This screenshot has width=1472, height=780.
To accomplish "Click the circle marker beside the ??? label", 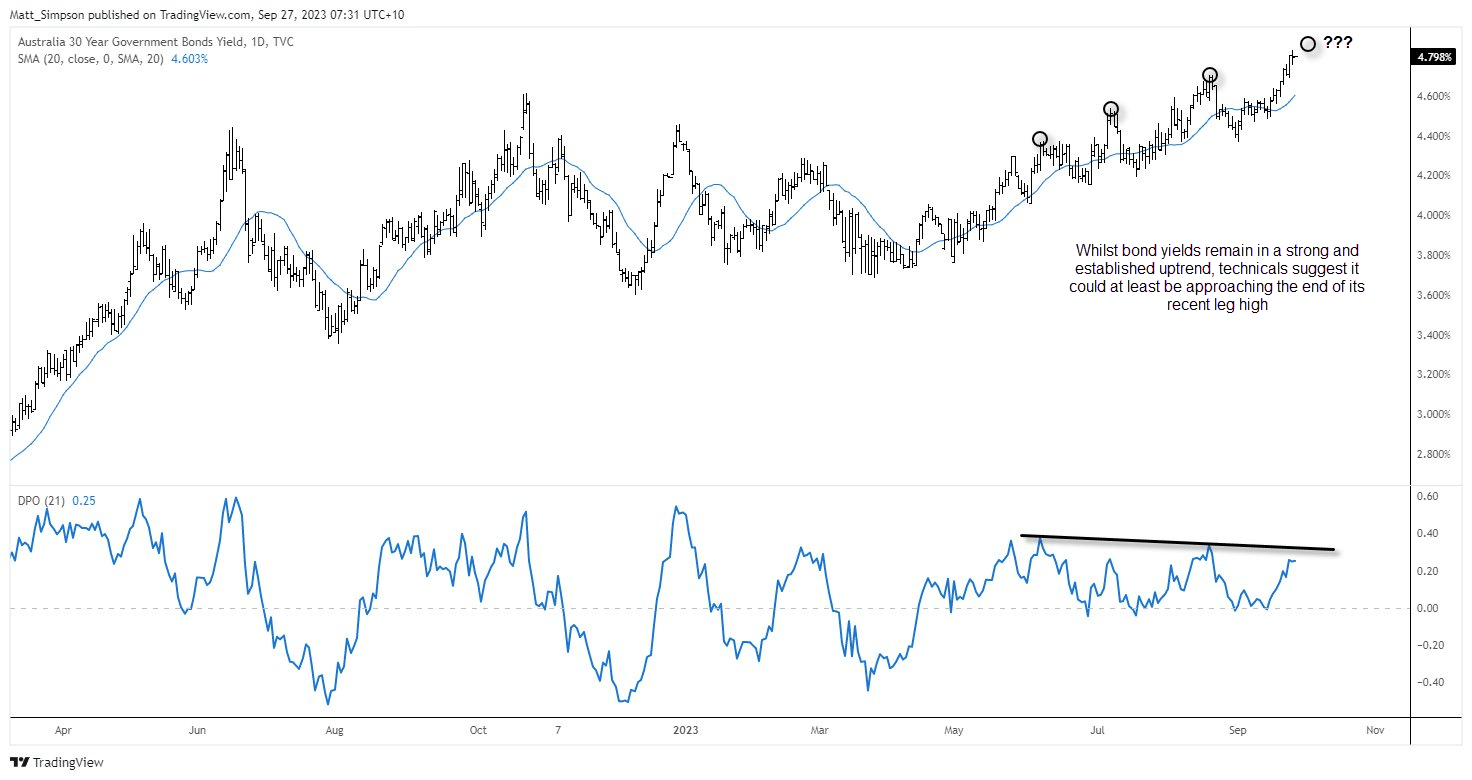I will click(1307, 44).
